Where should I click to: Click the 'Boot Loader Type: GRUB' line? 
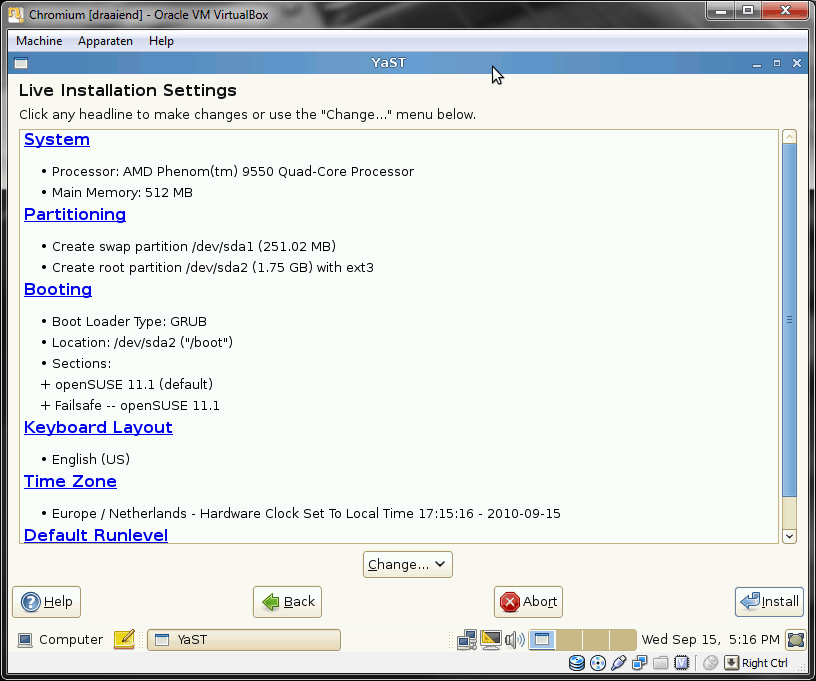pos(129,322)
